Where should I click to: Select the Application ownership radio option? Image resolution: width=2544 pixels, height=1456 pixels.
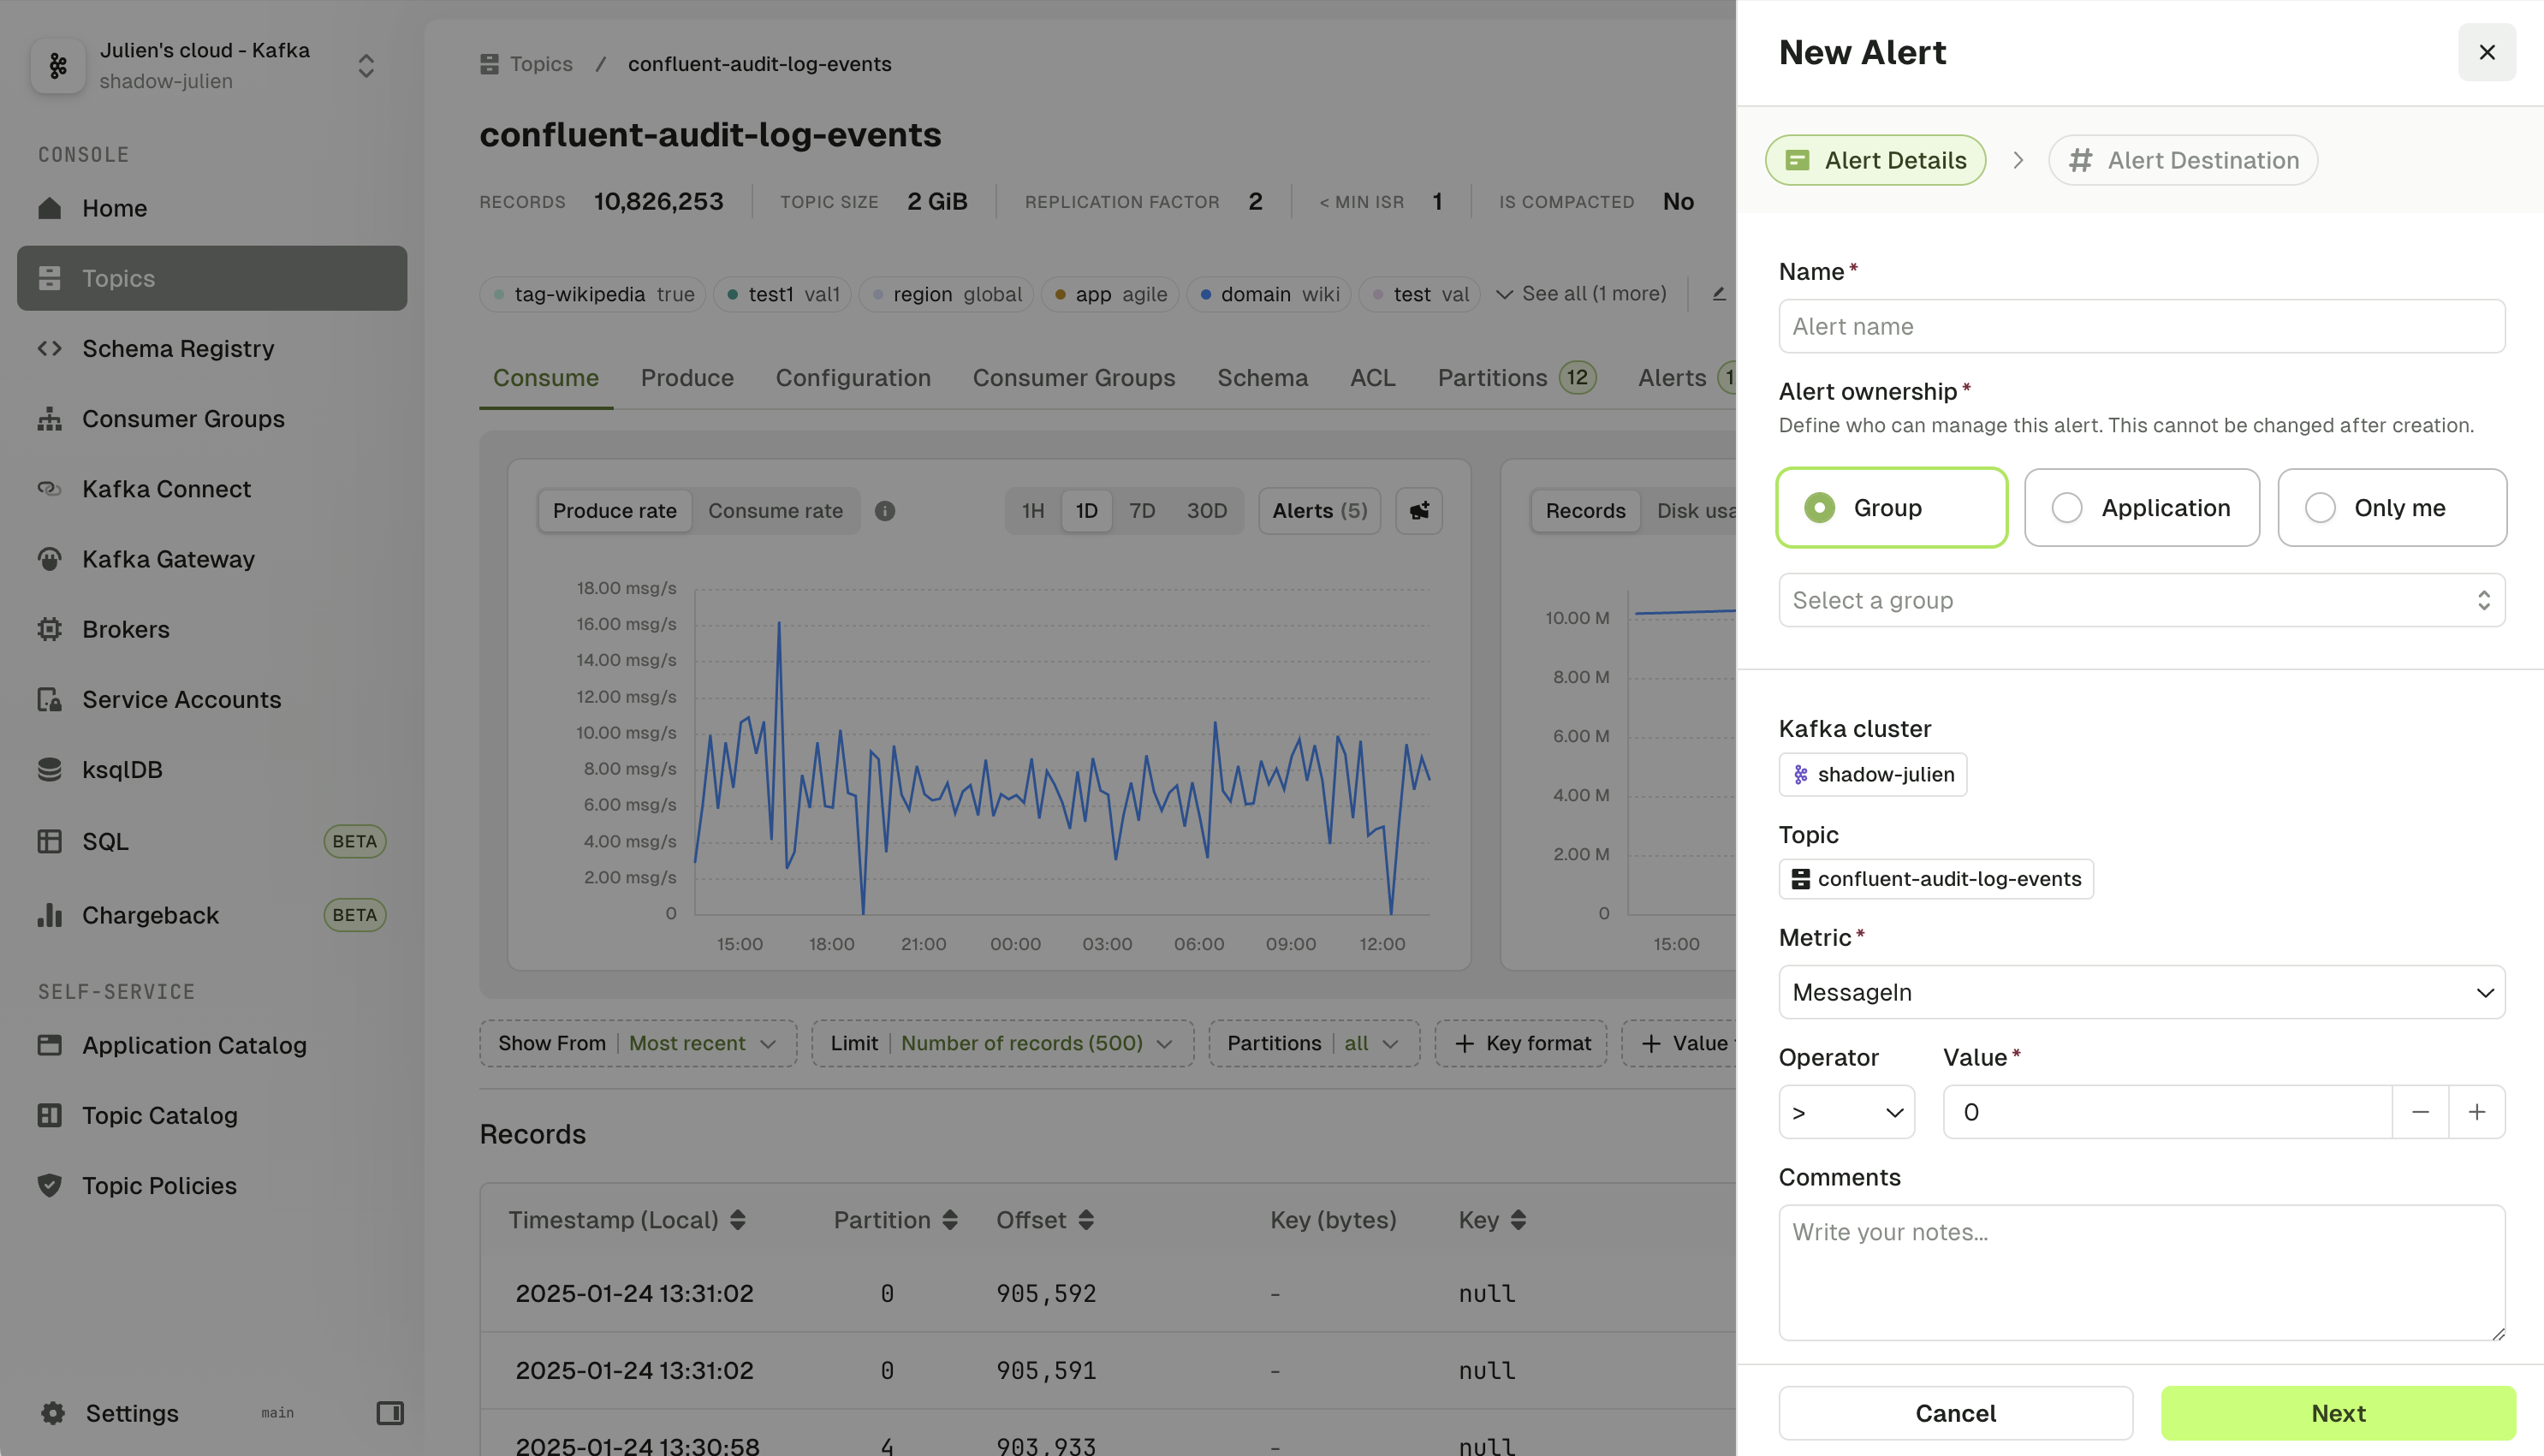coord(2141,507)
